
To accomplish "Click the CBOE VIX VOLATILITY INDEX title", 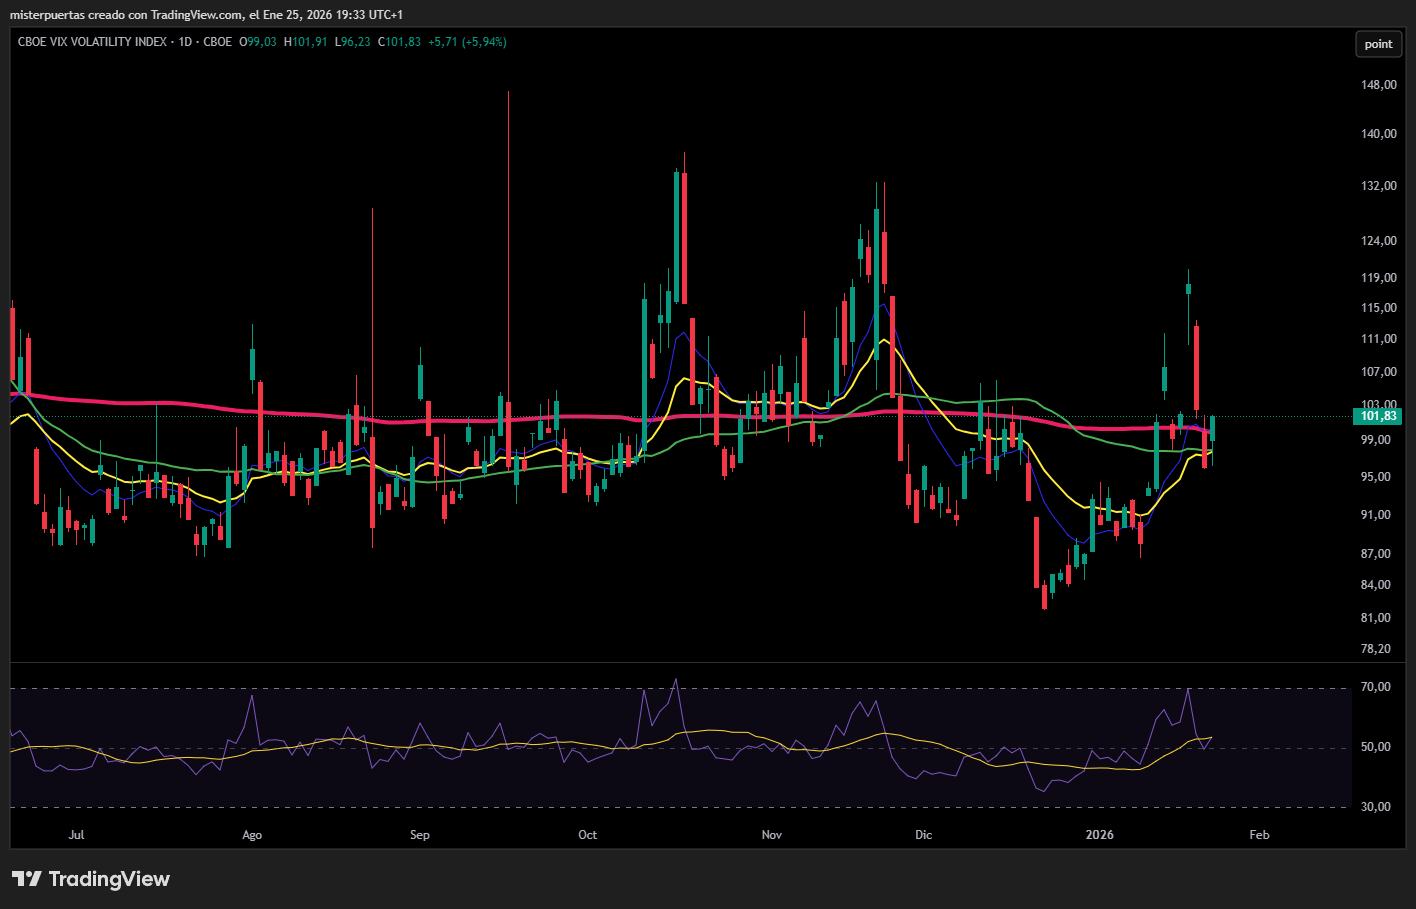I will [92, 42].
